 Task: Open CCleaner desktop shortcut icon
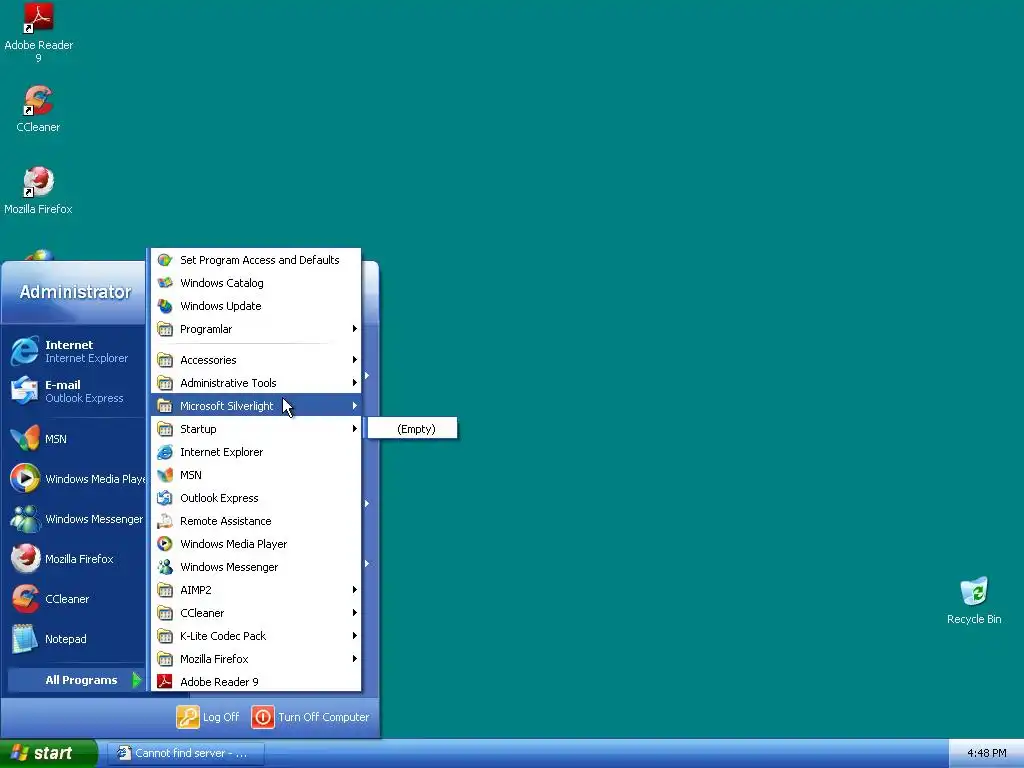pyautogui.click(x=38, y=100)
